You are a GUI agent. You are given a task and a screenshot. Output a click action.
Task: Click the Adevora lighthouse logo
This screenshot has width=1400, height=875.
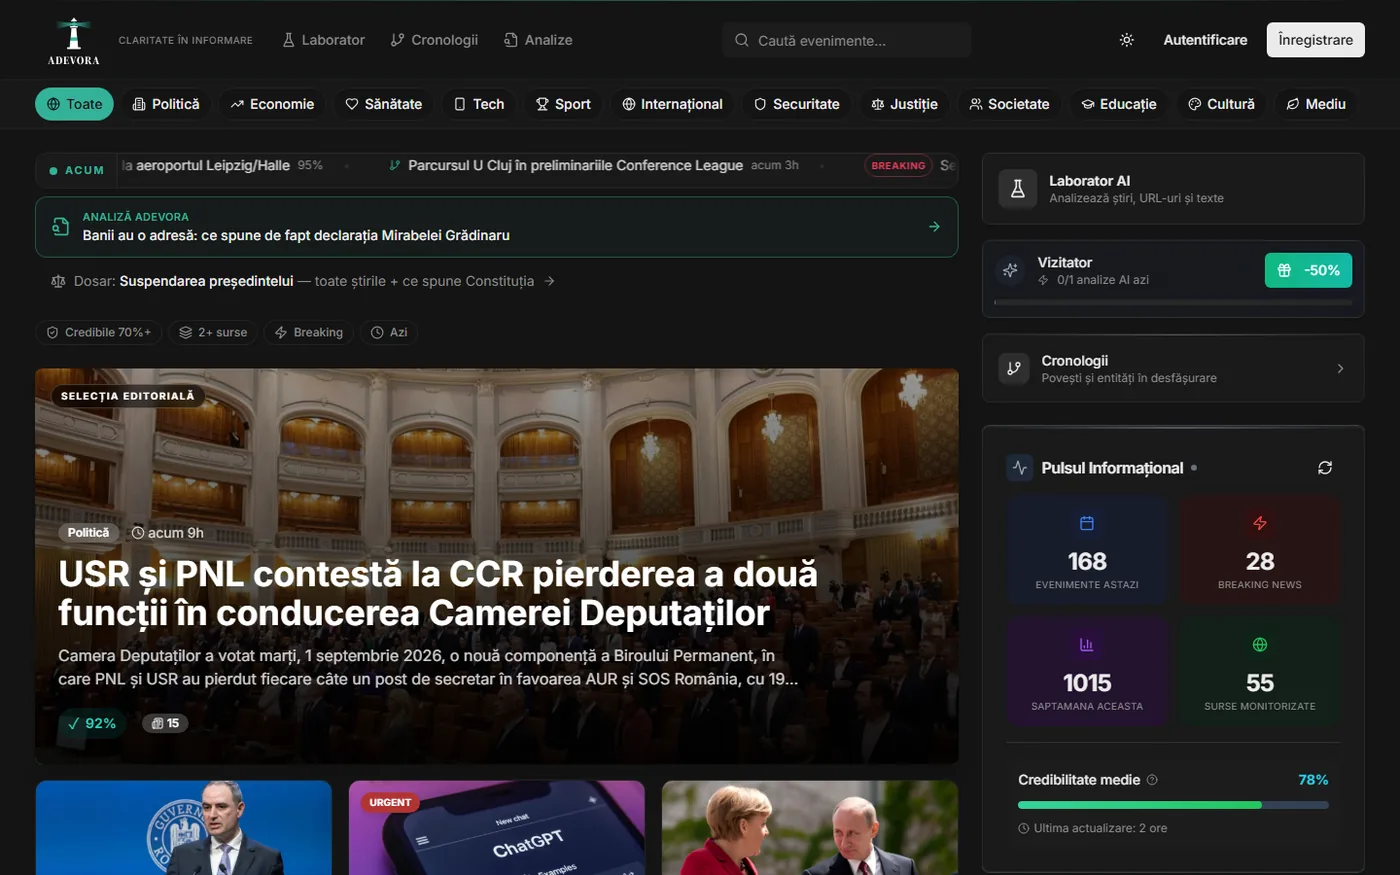[74, 40]
